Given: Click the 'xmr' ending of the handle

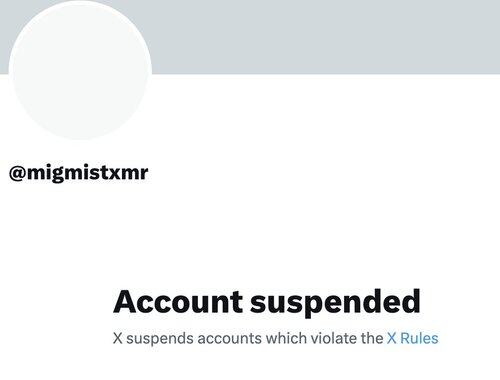Looking at the screenshot, I should tap(129, 173).
